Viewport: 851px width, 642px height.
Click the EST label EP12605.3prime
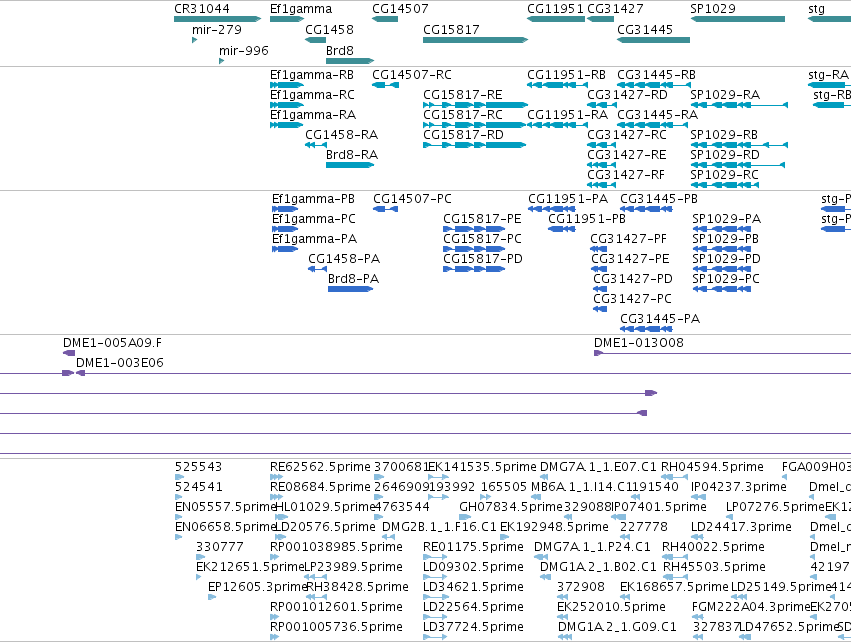pyautogui.click(x=258, y=587)
